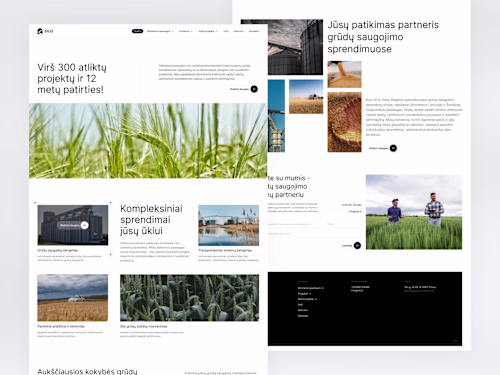Open the pouring grain photo
The image size is (500, 375).
(x=344, y=74)
